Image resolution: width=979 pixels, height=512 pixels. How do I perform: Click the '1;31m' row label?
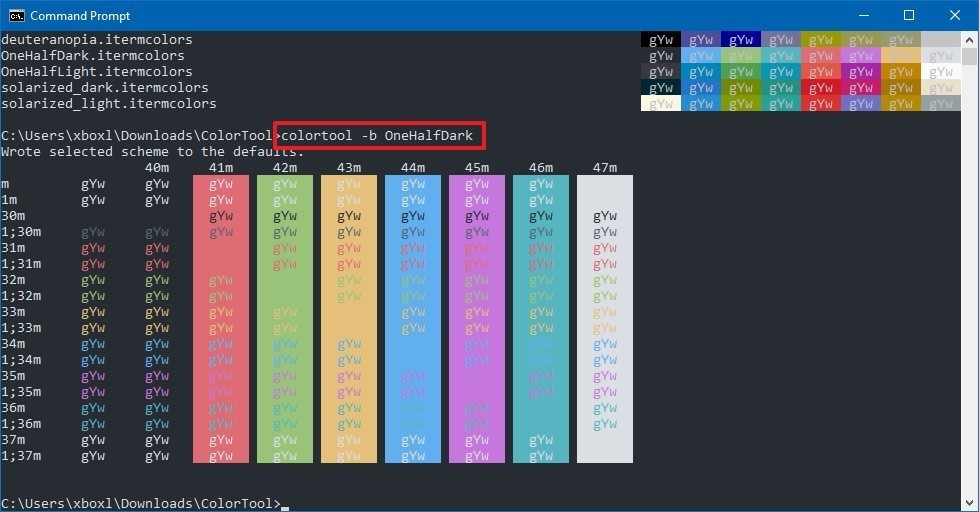(21, 263)
